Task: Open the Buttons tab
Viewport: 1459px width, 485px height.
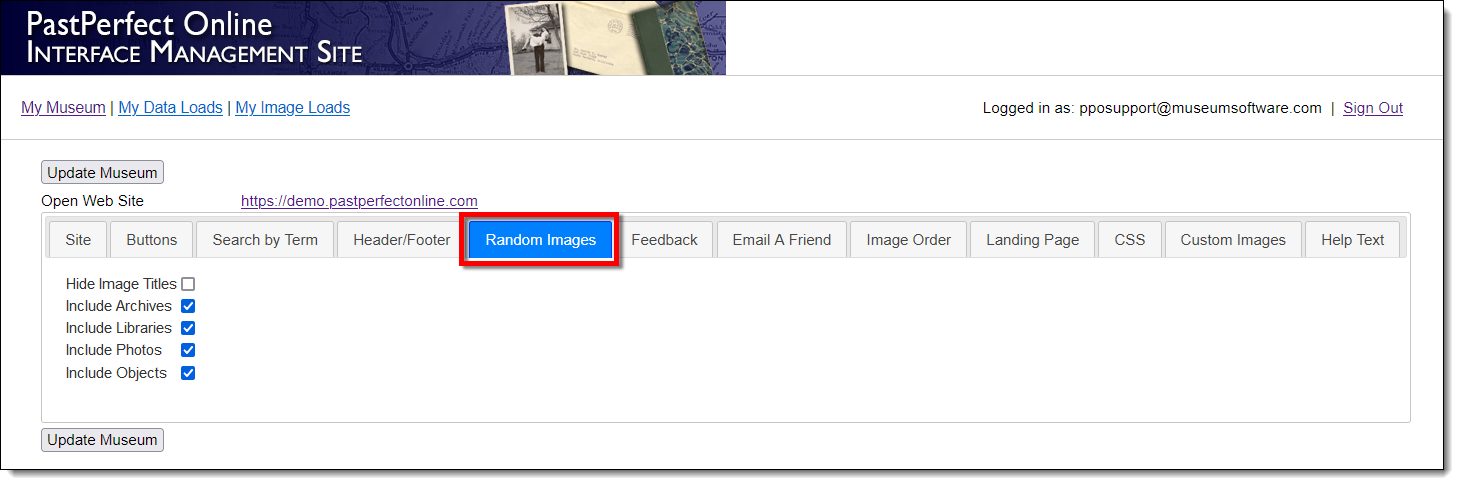Action: click(151, 240)
